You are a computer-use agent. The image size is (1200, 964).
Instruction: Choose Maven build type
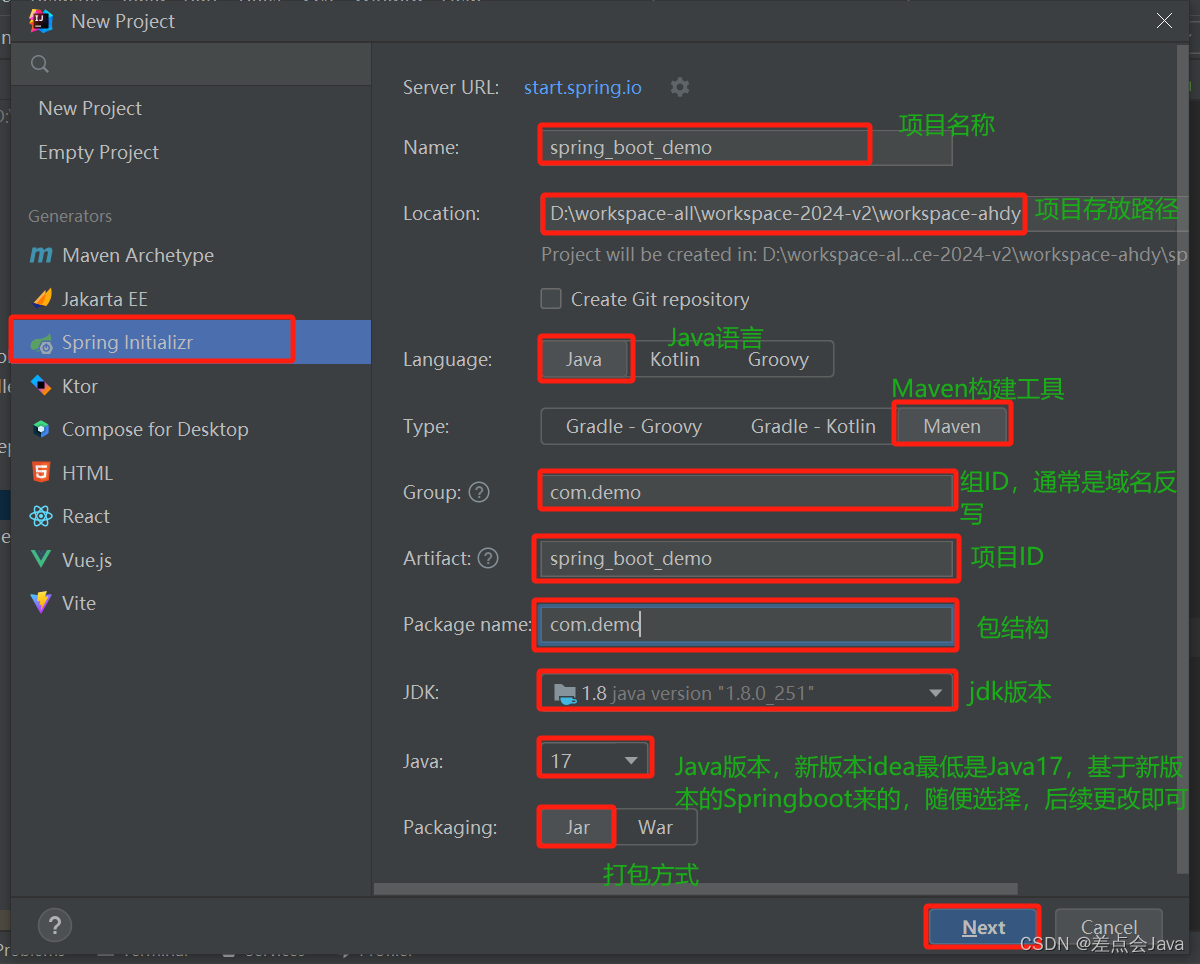click(x=952, y=426)
